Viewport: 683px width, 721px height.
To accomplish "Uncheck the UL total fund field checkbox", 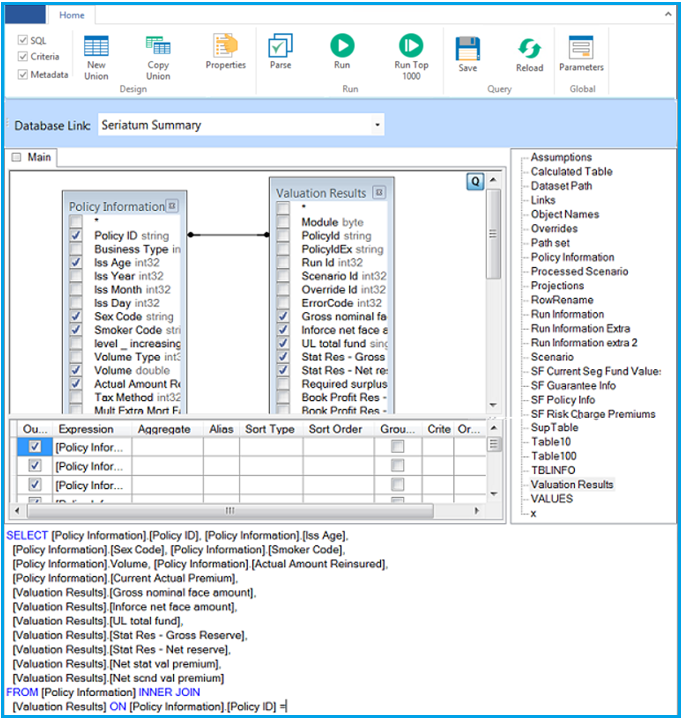I will tap(283, 343).
